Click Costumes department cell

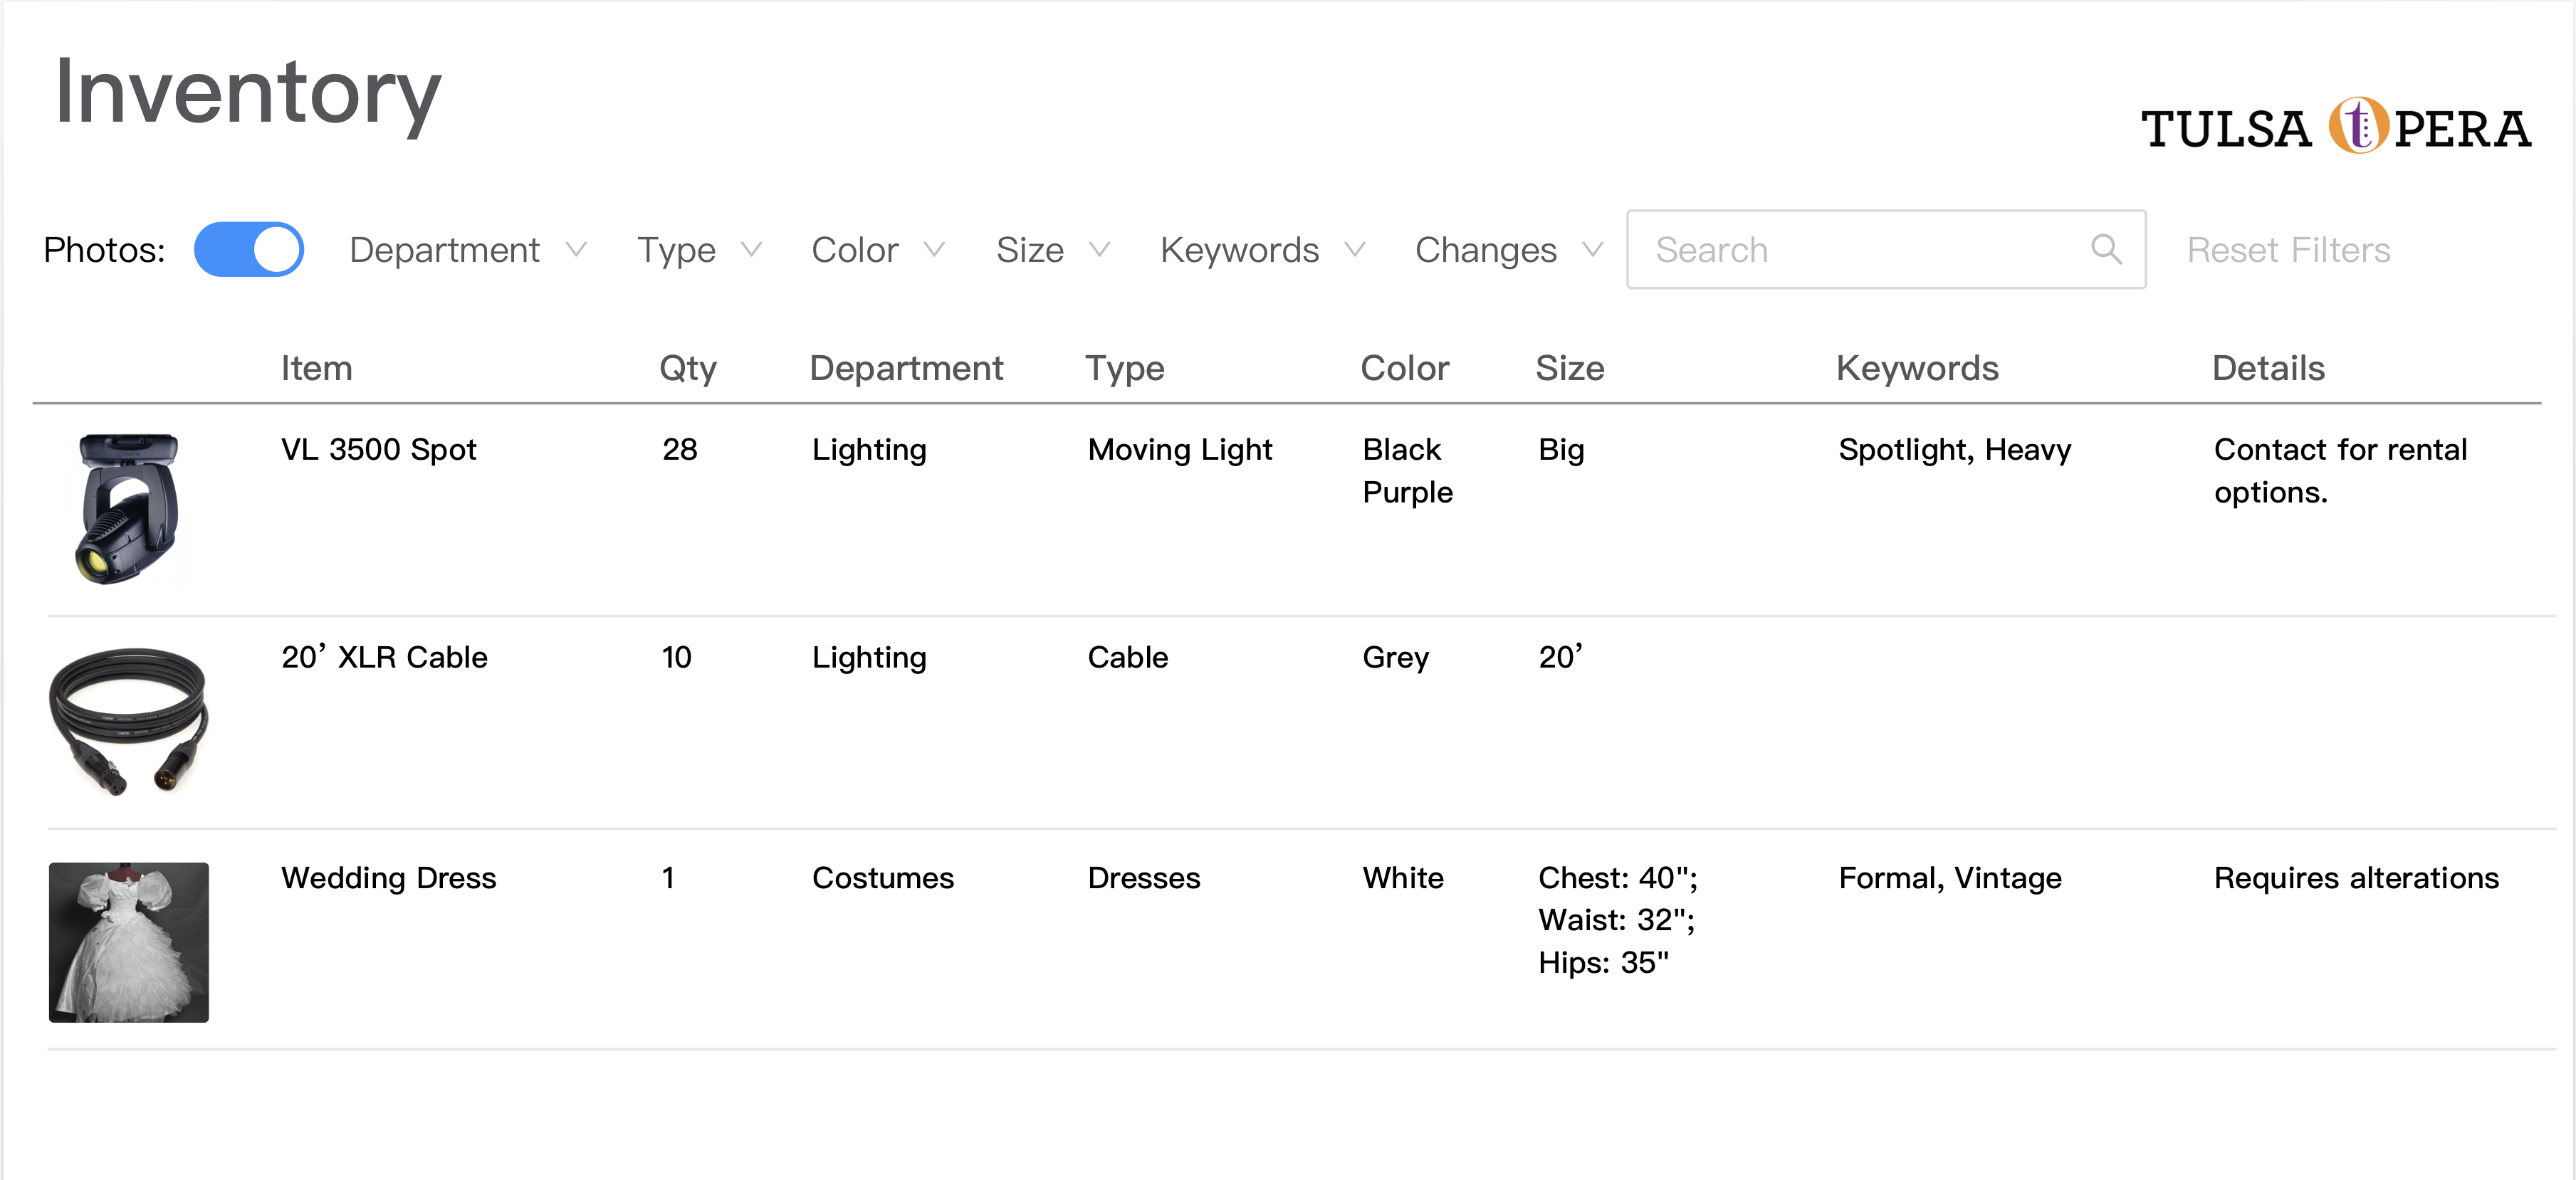click(883, 878)
